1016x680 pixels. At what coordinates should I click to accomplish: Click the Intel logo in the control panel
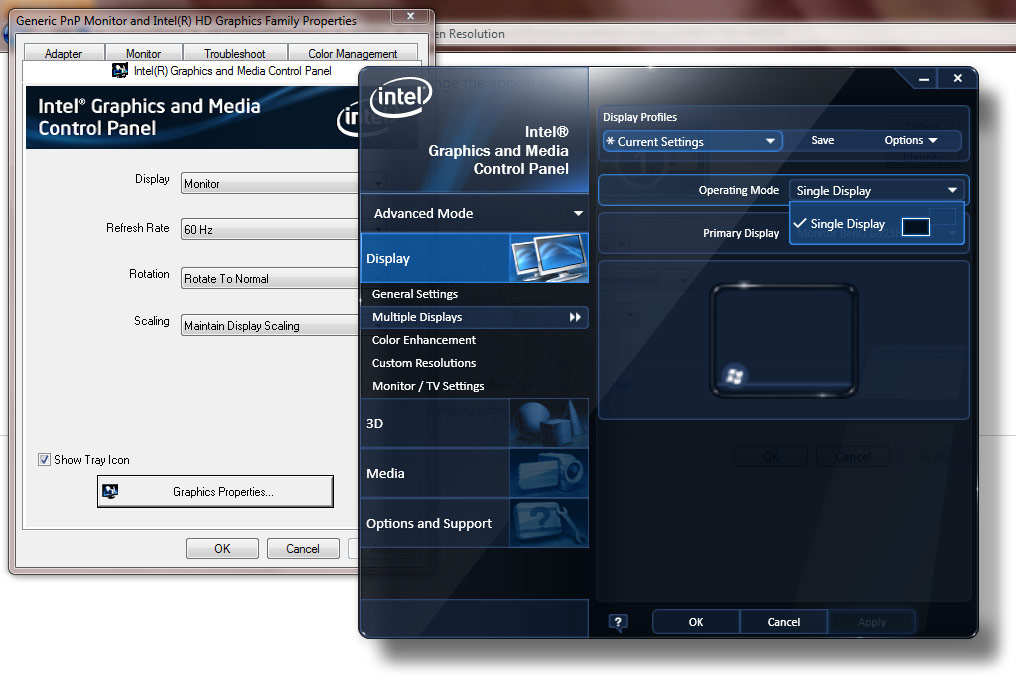pos(400,97)
